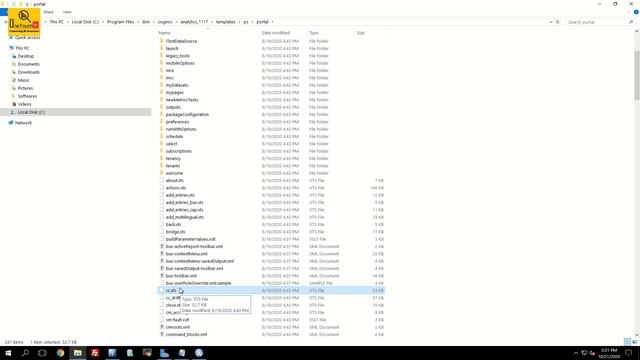
Task: Open Task View in taskbar
Action: [x=42, y=353]
